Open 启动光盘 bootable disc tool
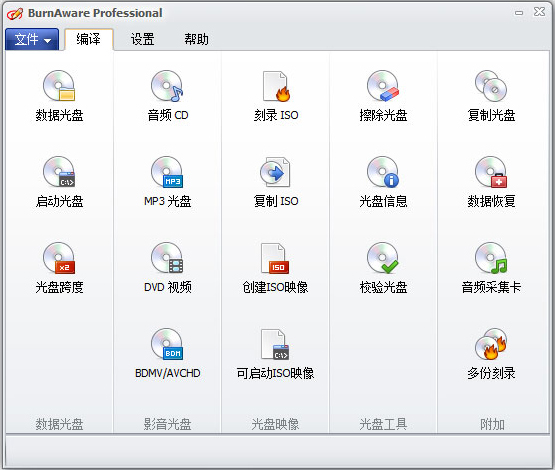 tap(59, 182)
